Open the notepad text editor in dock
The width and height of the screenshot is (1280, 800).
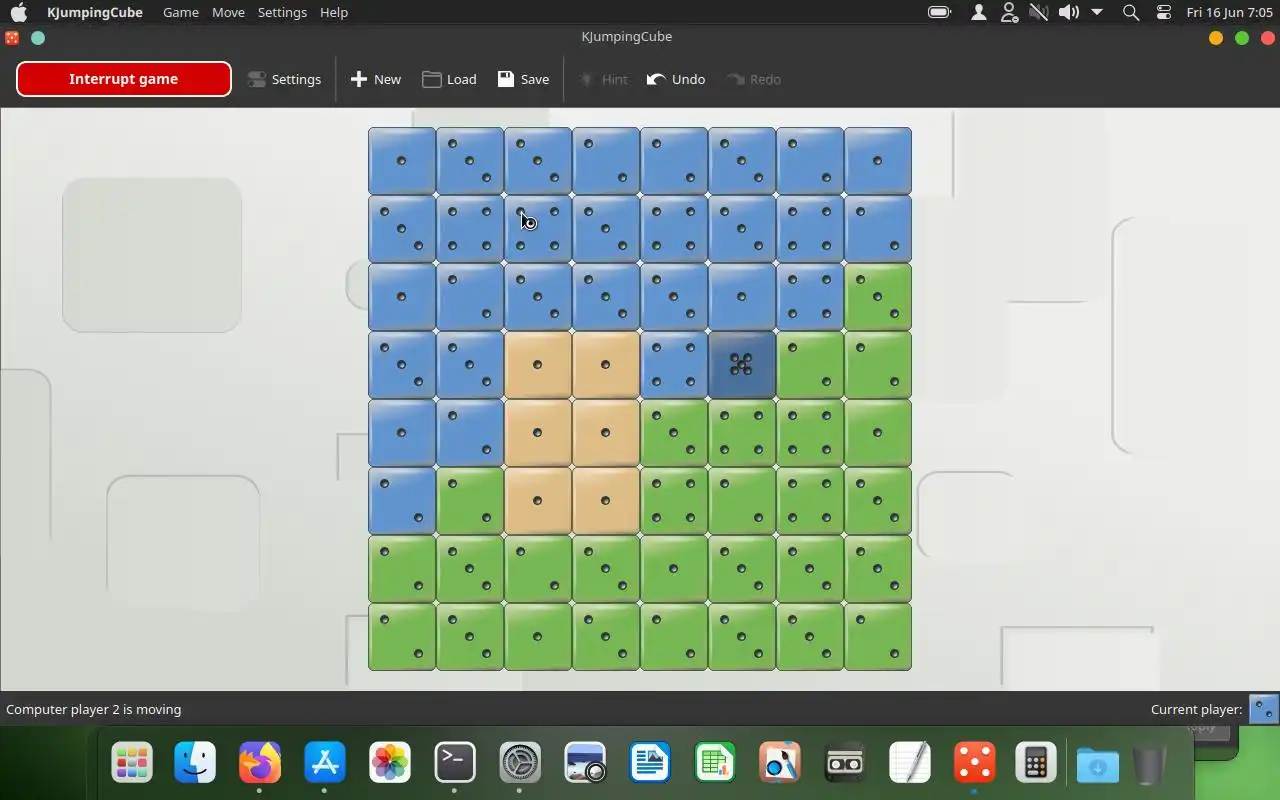coord(910,763)
